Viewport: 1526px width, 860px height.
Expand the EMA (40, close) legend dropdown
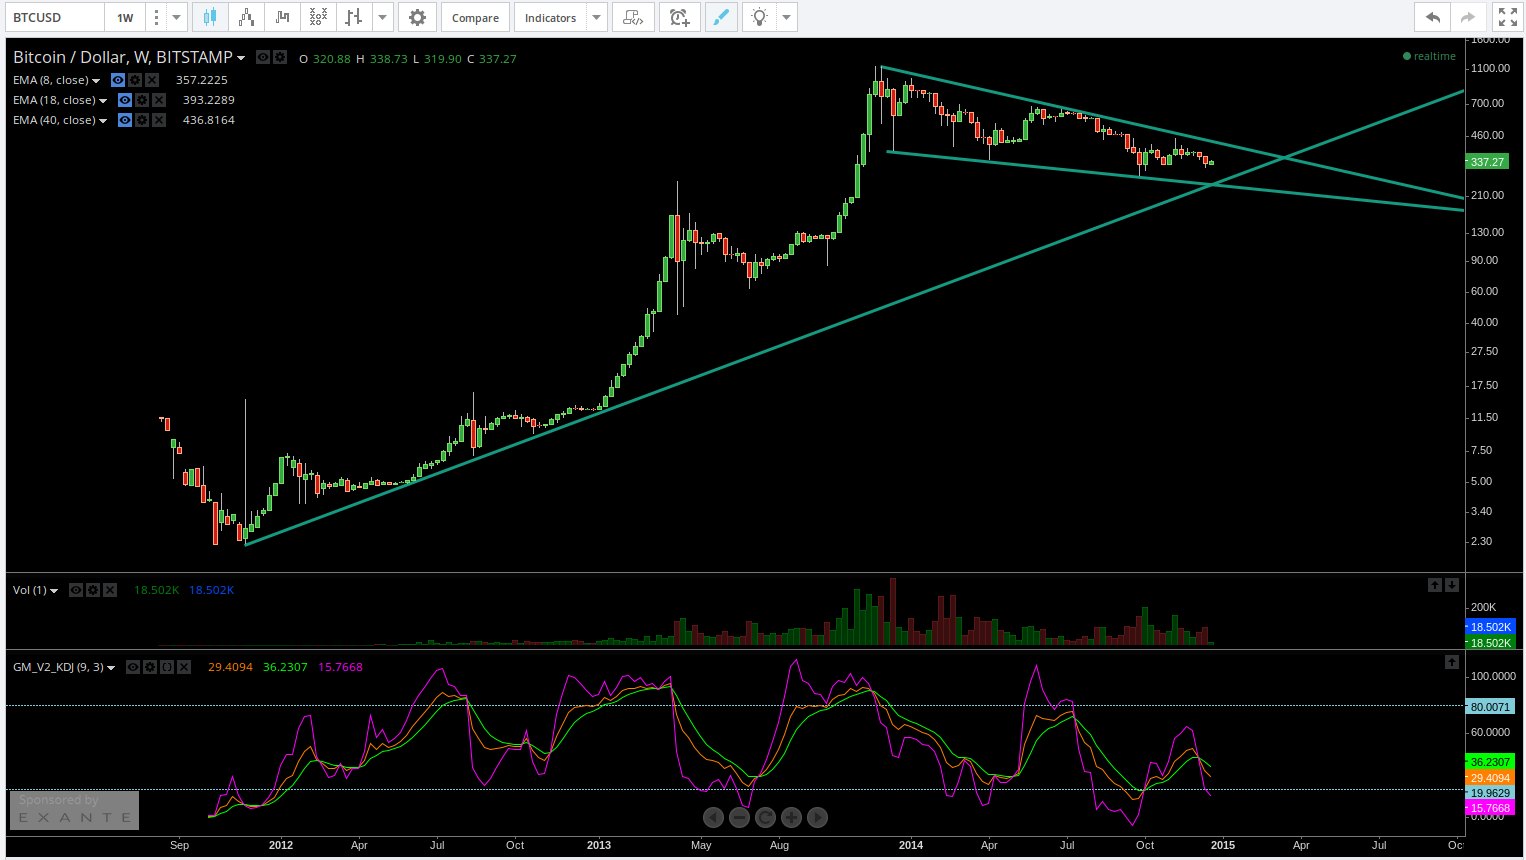pos(103,121)
